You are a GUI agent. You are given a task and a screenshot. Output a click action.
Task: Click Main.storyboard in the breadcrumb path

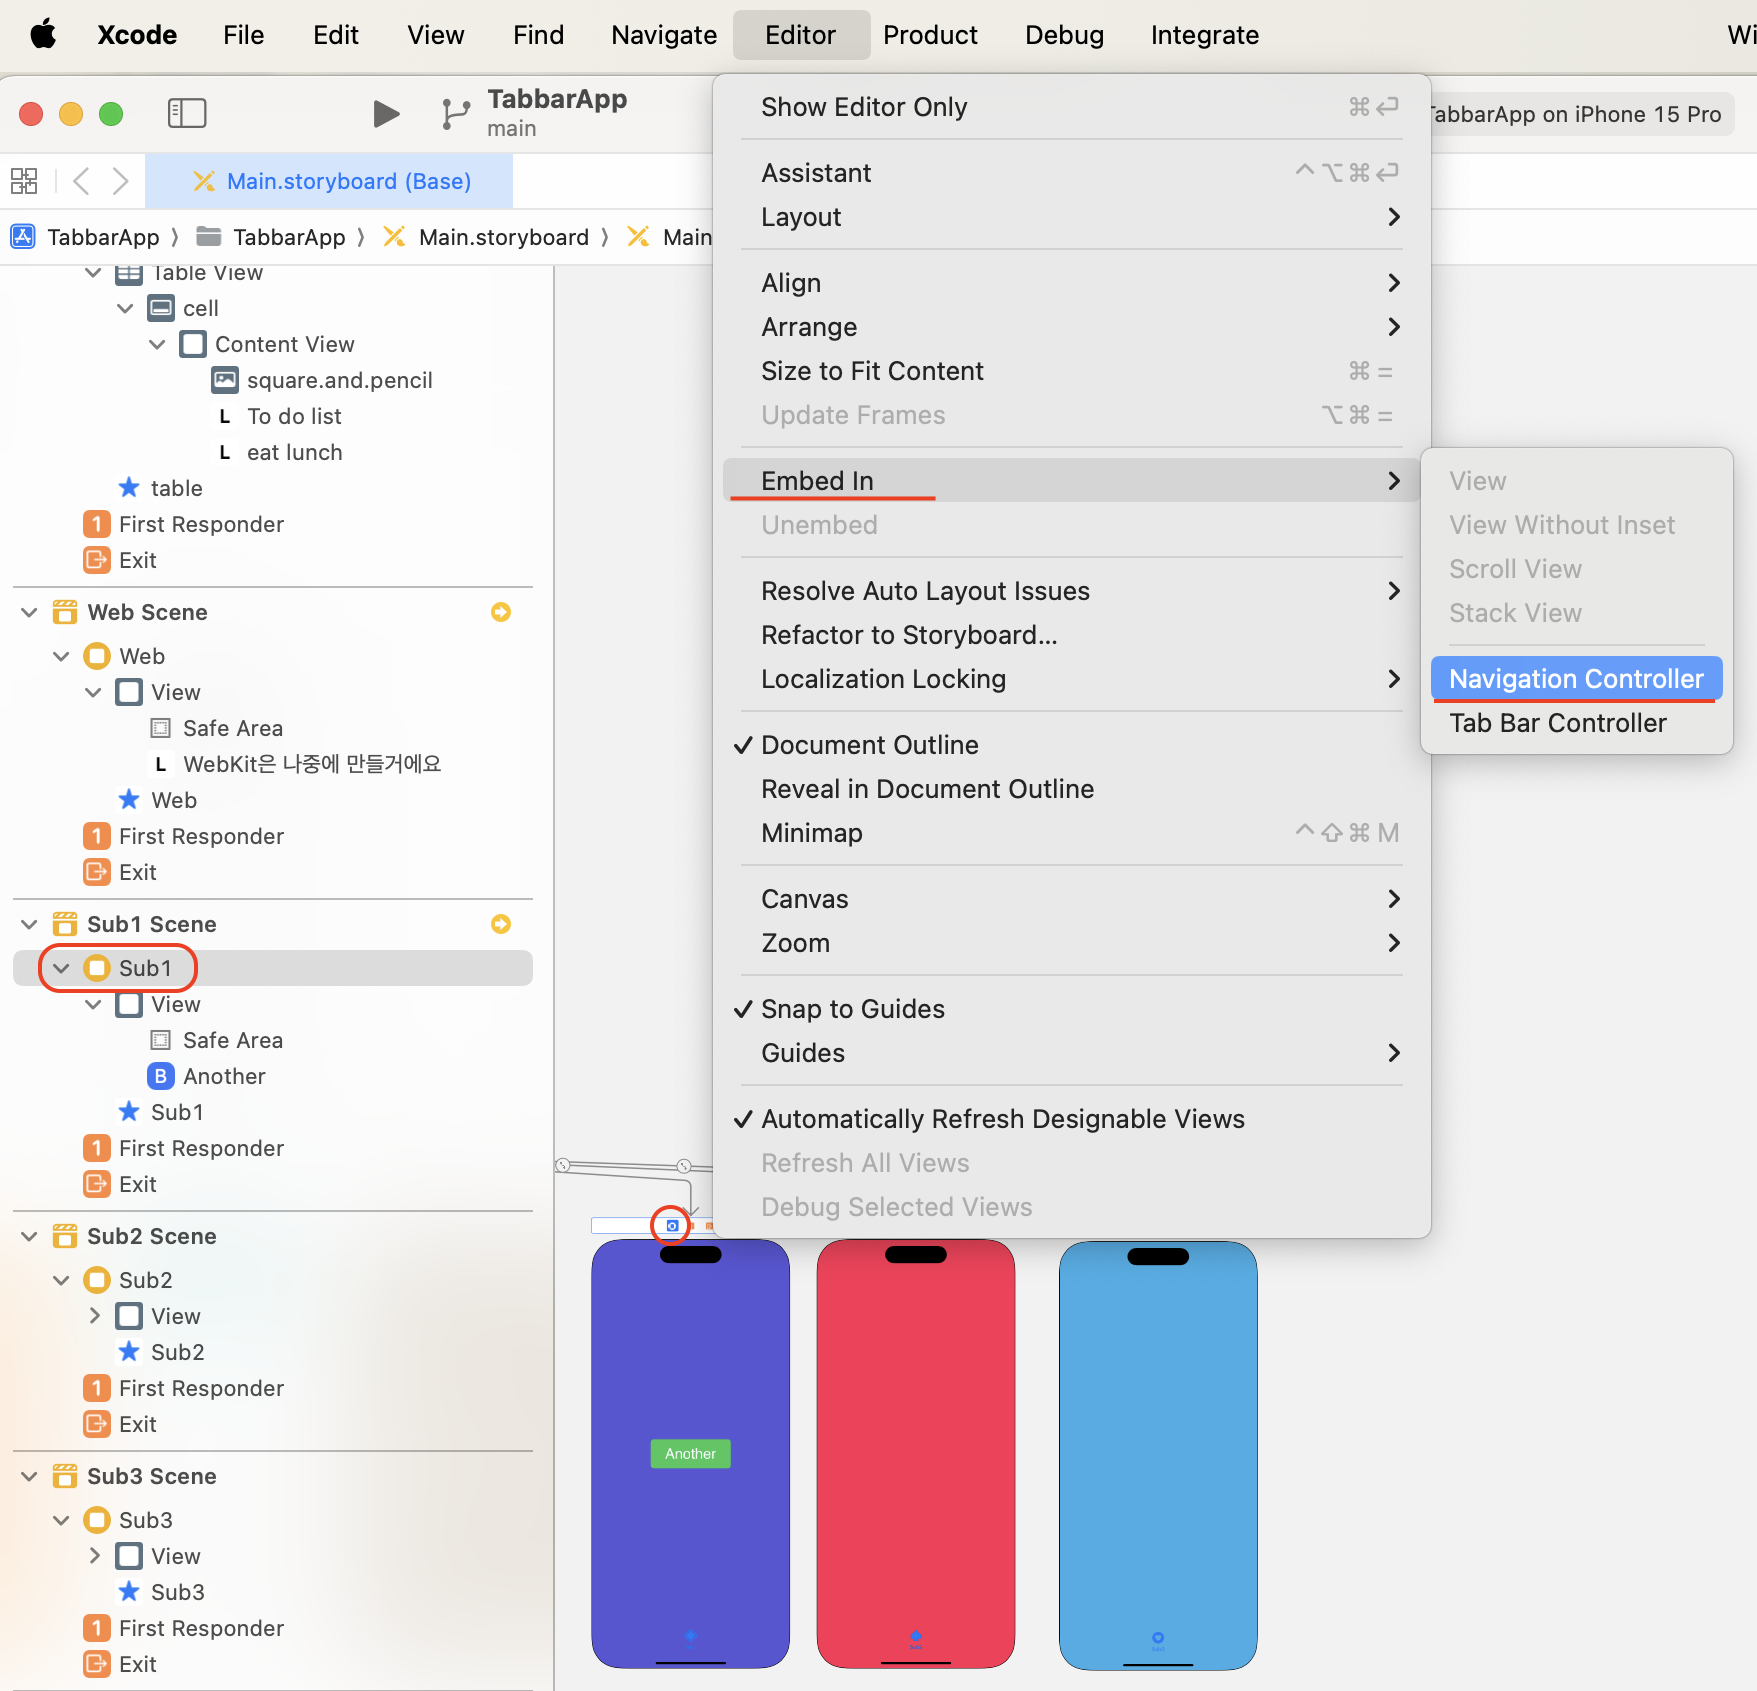(487, 237)
